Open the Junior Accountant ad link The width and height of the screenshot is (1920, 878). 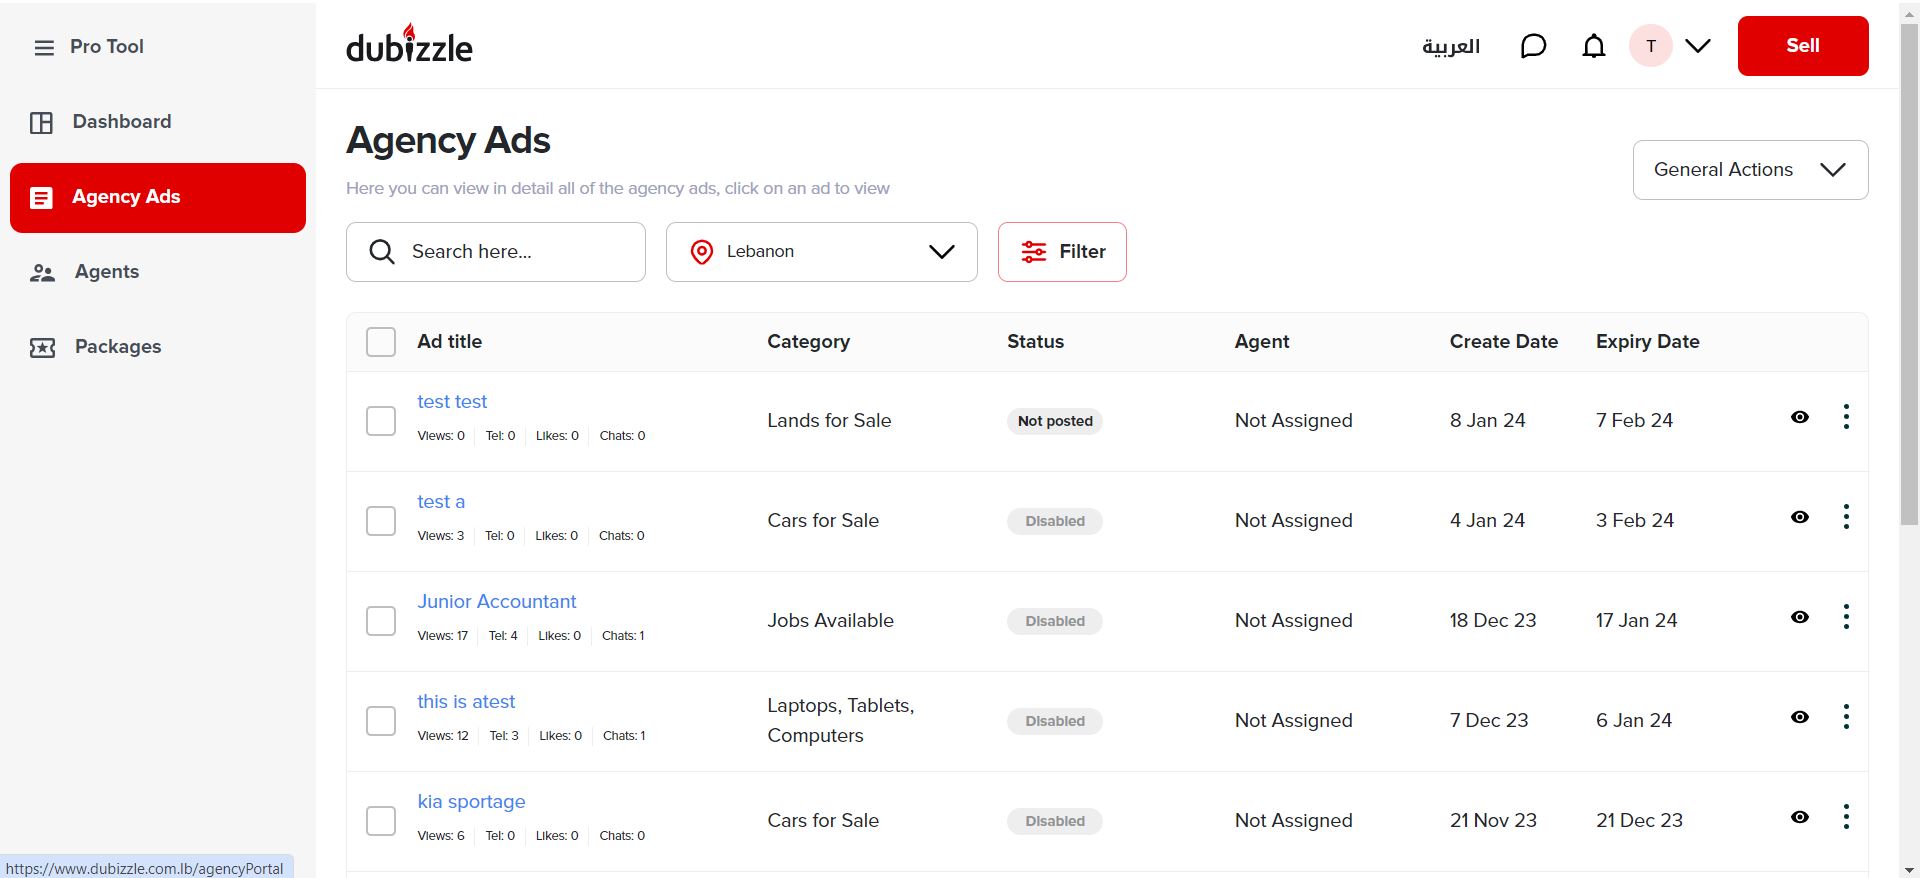point(497,602)
